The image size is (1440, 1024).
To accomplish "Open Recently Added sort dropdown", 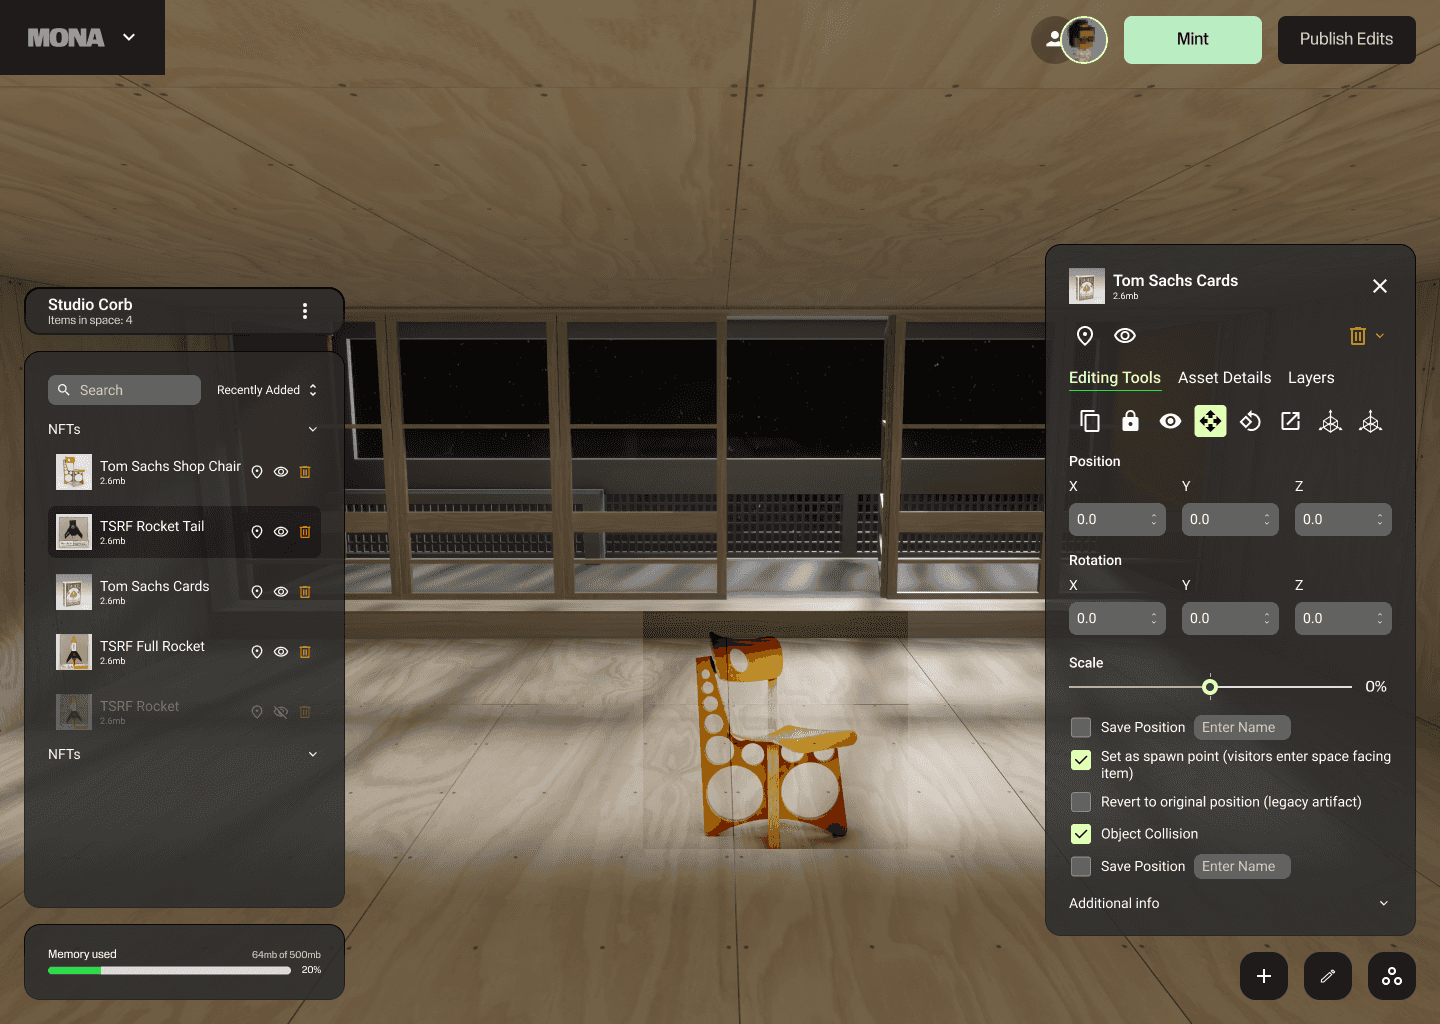I will click(267, 390).
